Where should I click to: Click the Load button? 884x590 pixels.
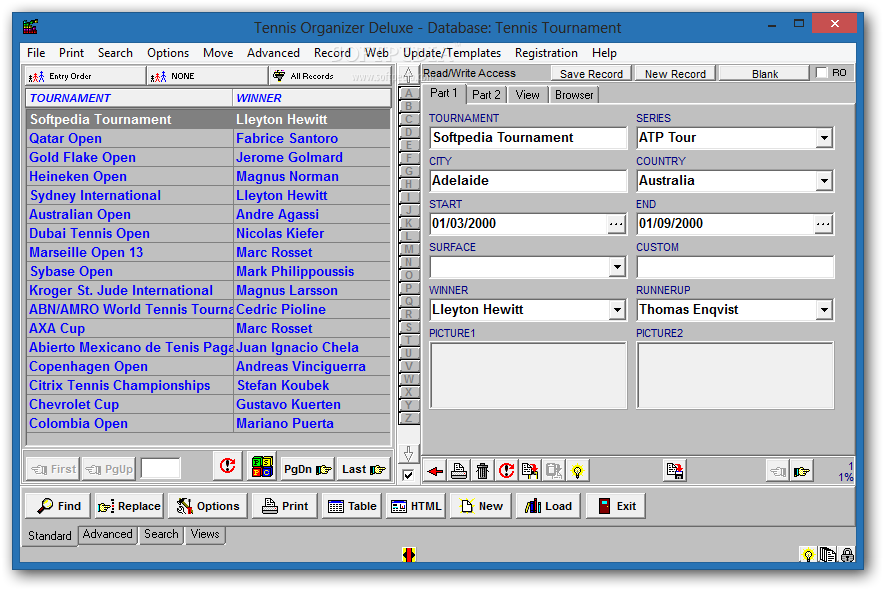coord(548,506)
